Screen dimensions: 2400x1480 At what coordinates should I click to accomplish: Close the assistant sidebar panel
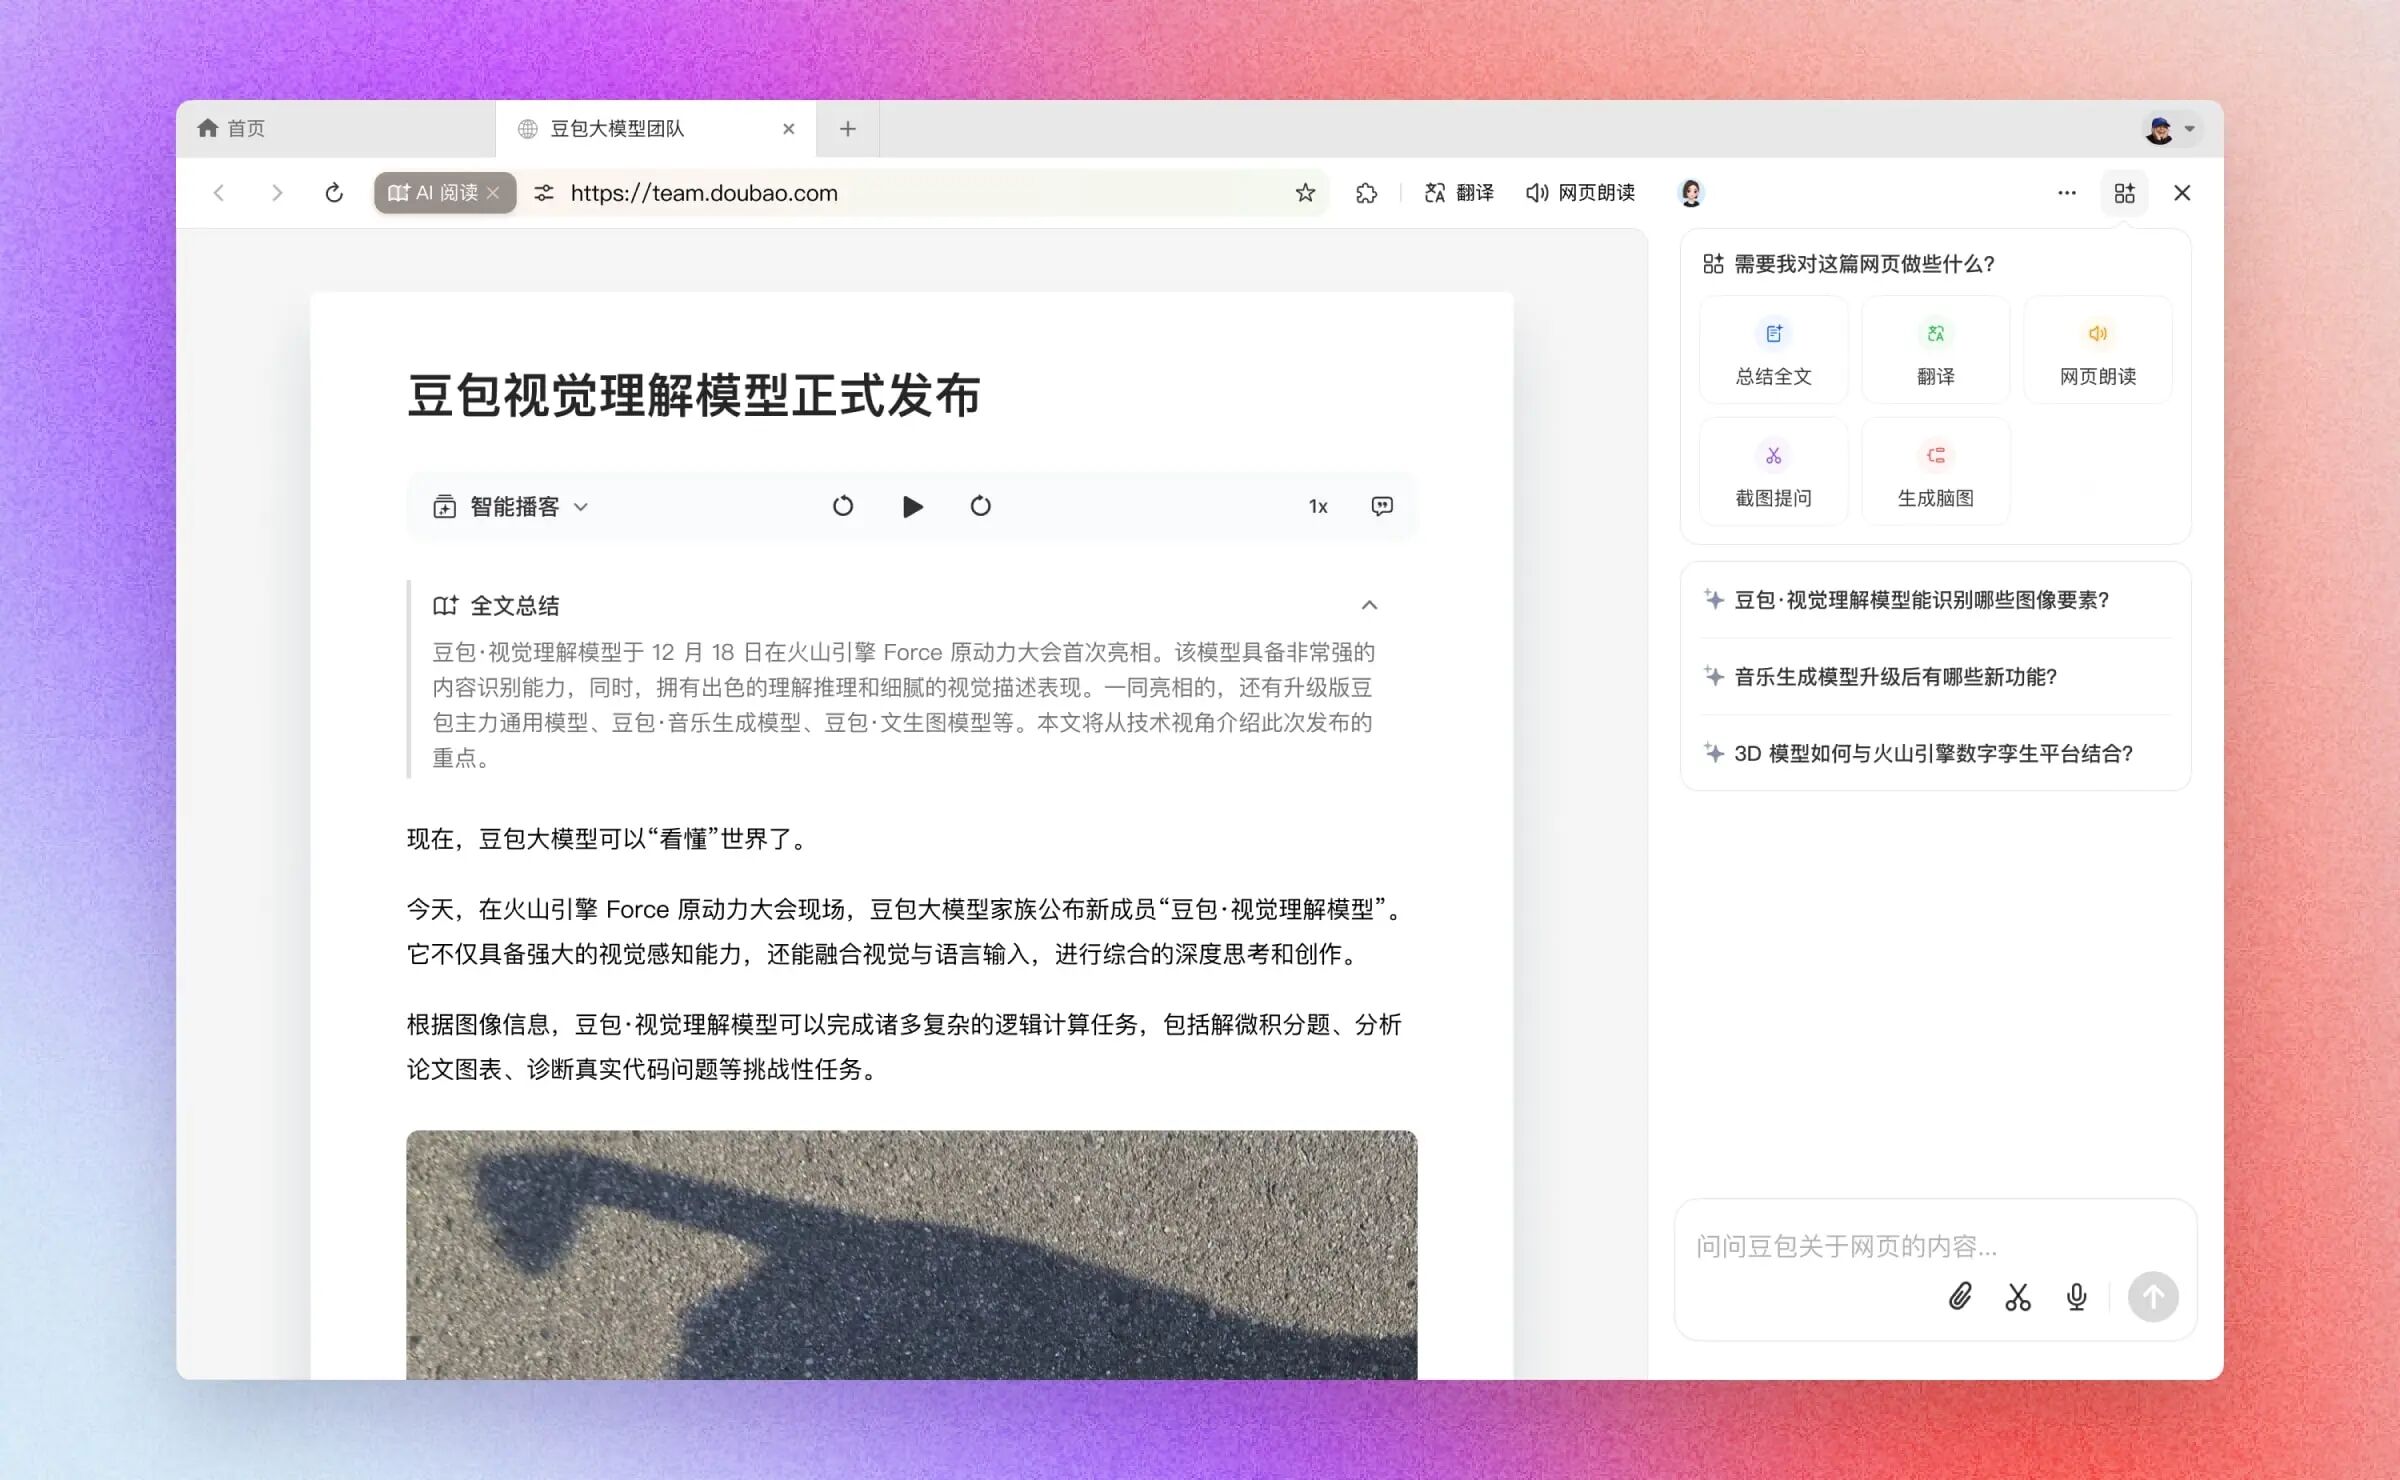[2182, 192]
